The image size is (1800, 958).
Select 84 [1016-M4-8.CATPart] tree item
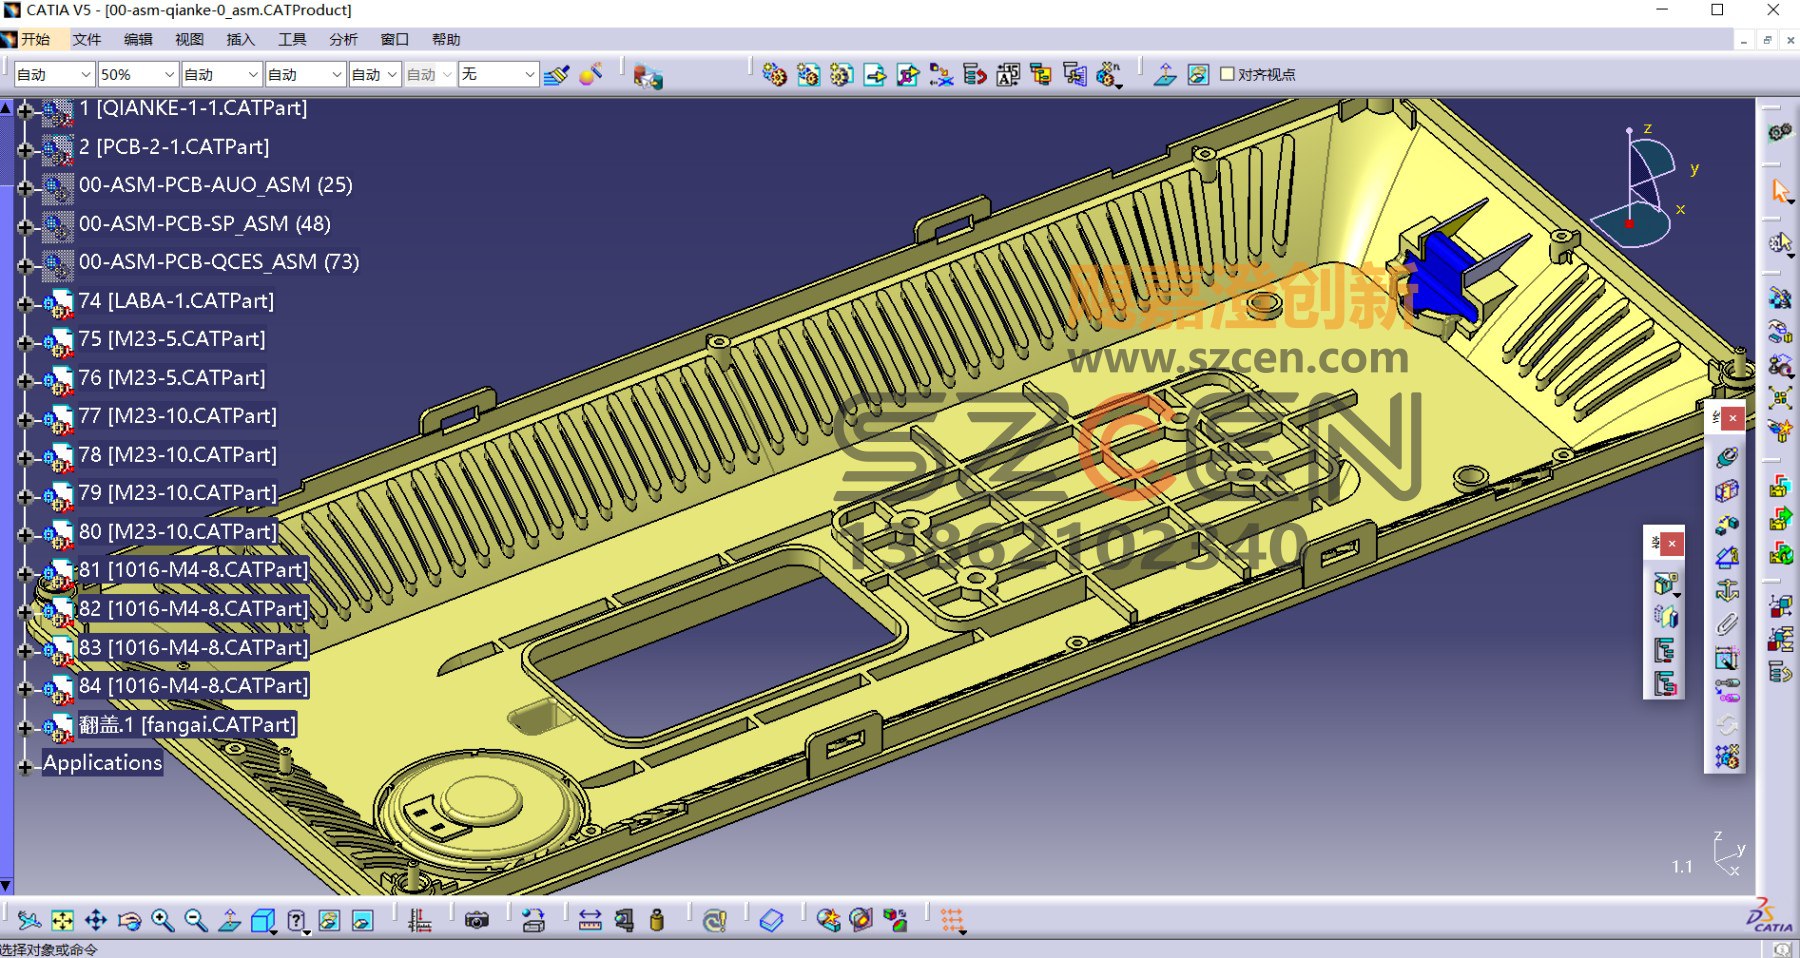click(193, 686)
